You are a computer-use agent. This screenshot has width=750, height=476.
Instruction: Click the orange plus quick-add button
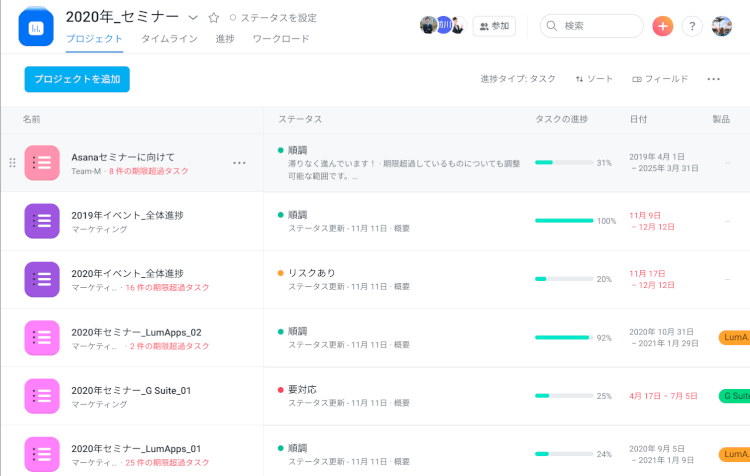point(662,26)
